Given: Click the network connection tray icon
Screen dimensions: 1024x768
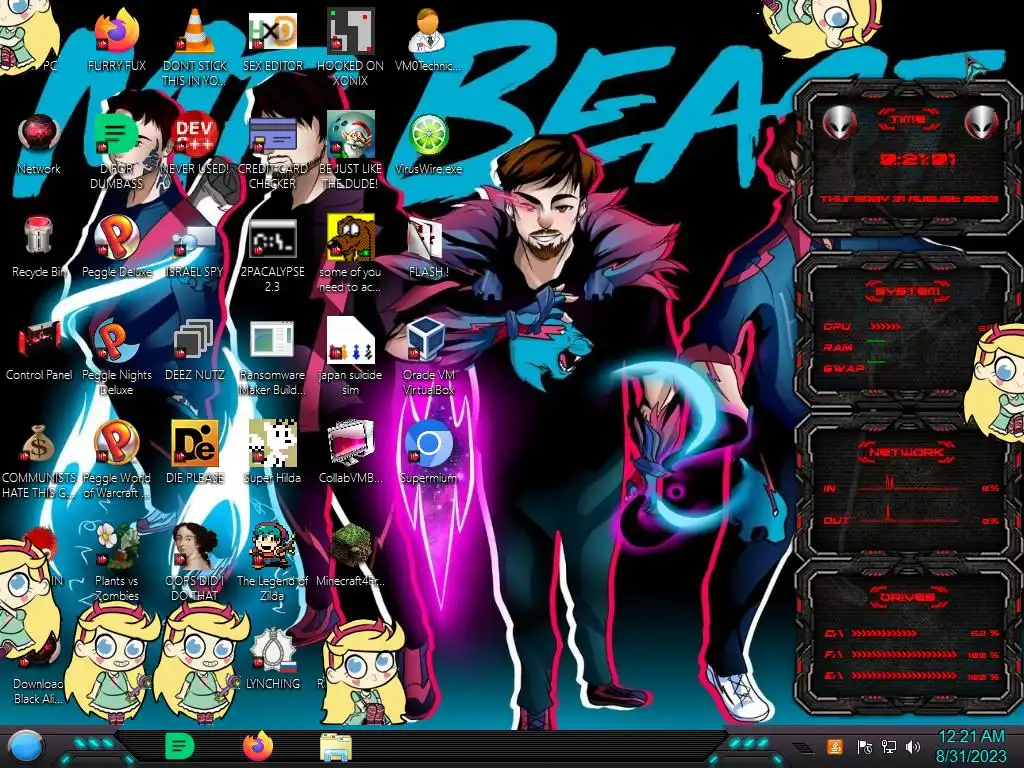Looking at the screenshot, I should tap(888, 746).
